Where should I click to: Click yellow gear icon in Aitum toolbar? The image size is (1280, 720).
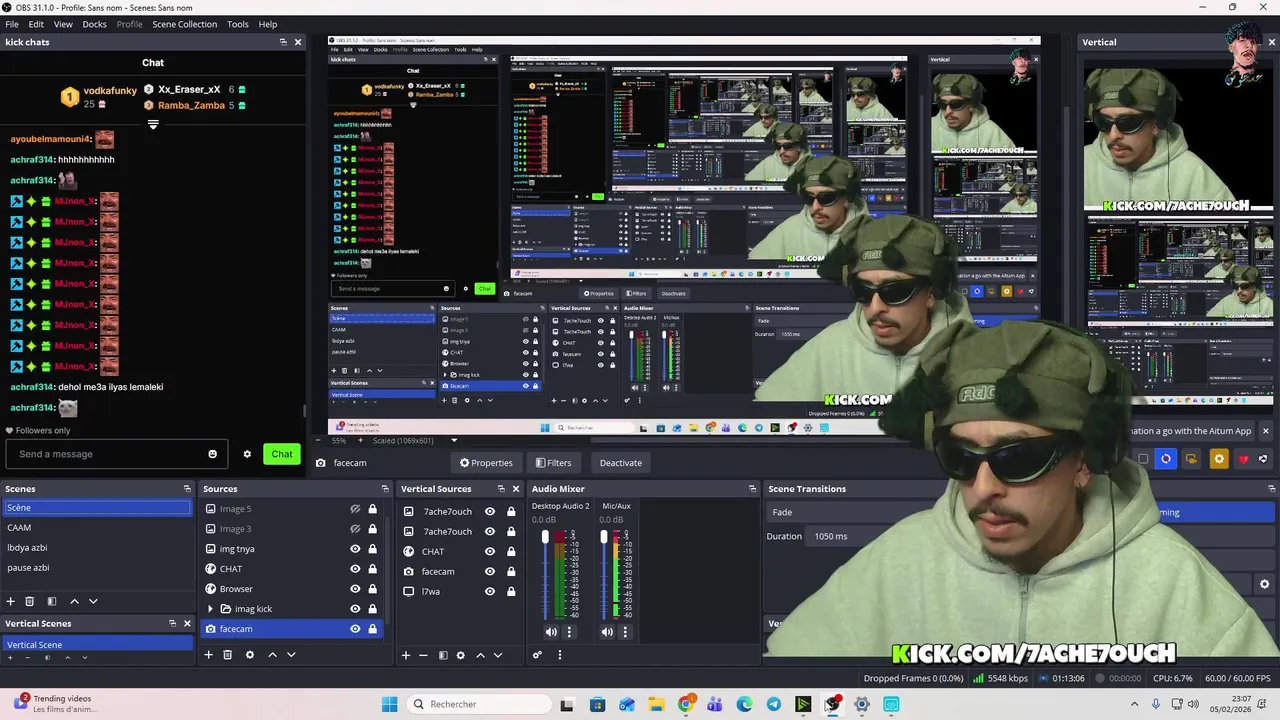(1218, 459)
